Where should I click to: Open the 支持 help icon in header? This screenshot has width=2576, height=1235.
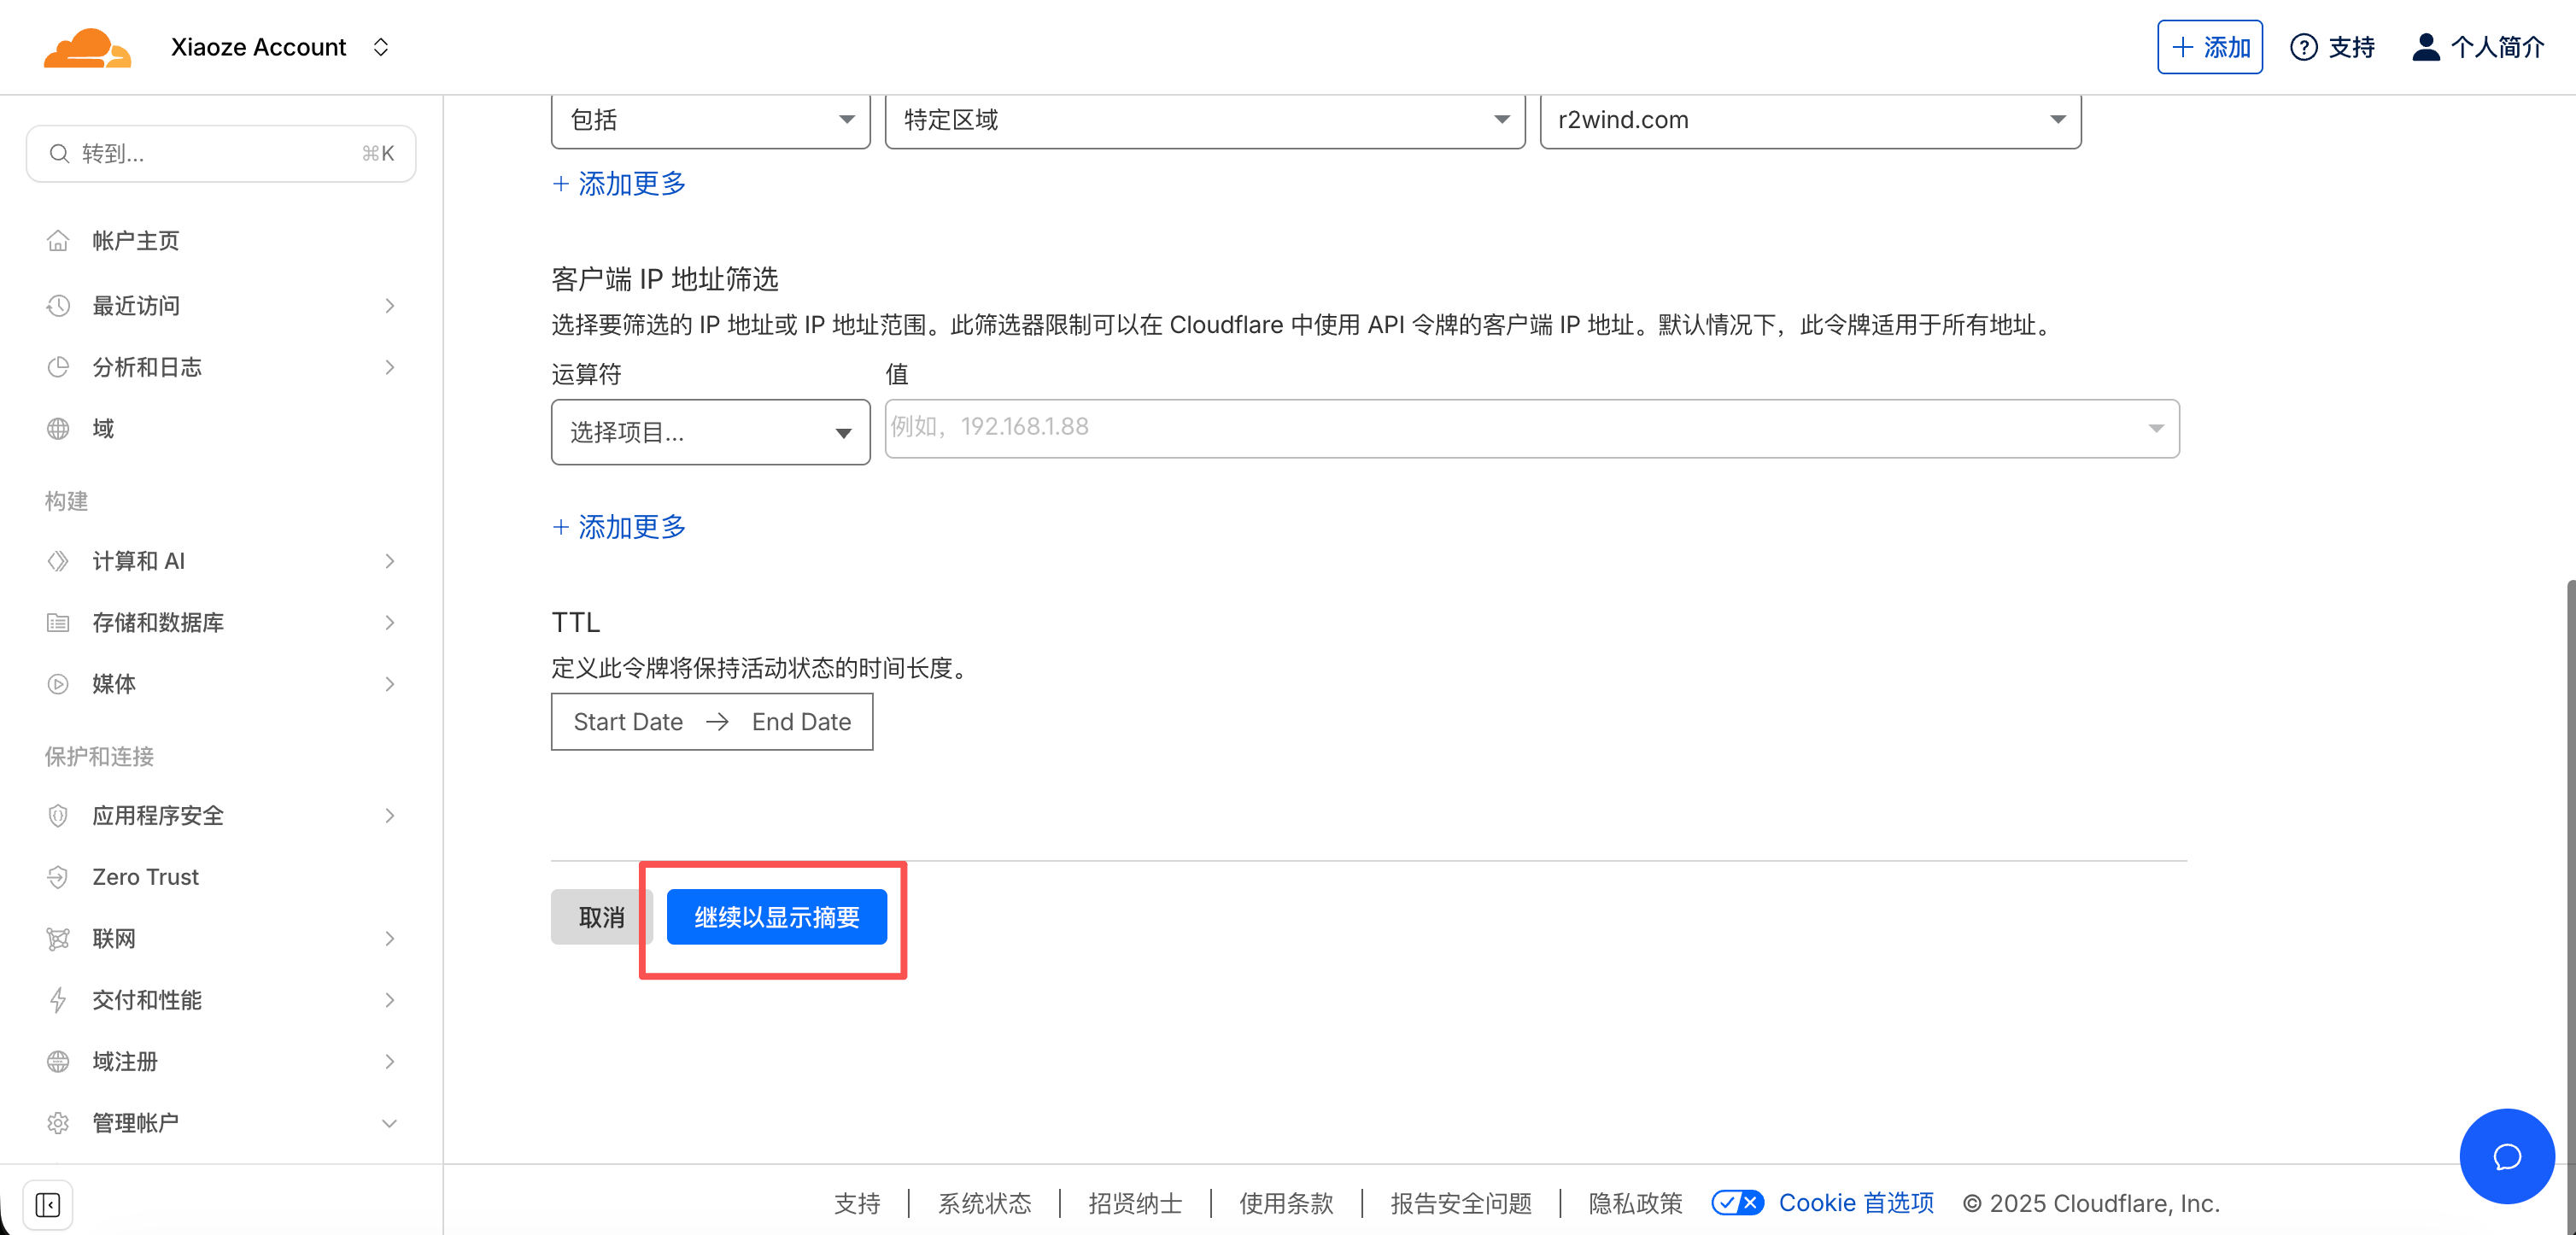pyautogui.click(x=2305, y=46)
